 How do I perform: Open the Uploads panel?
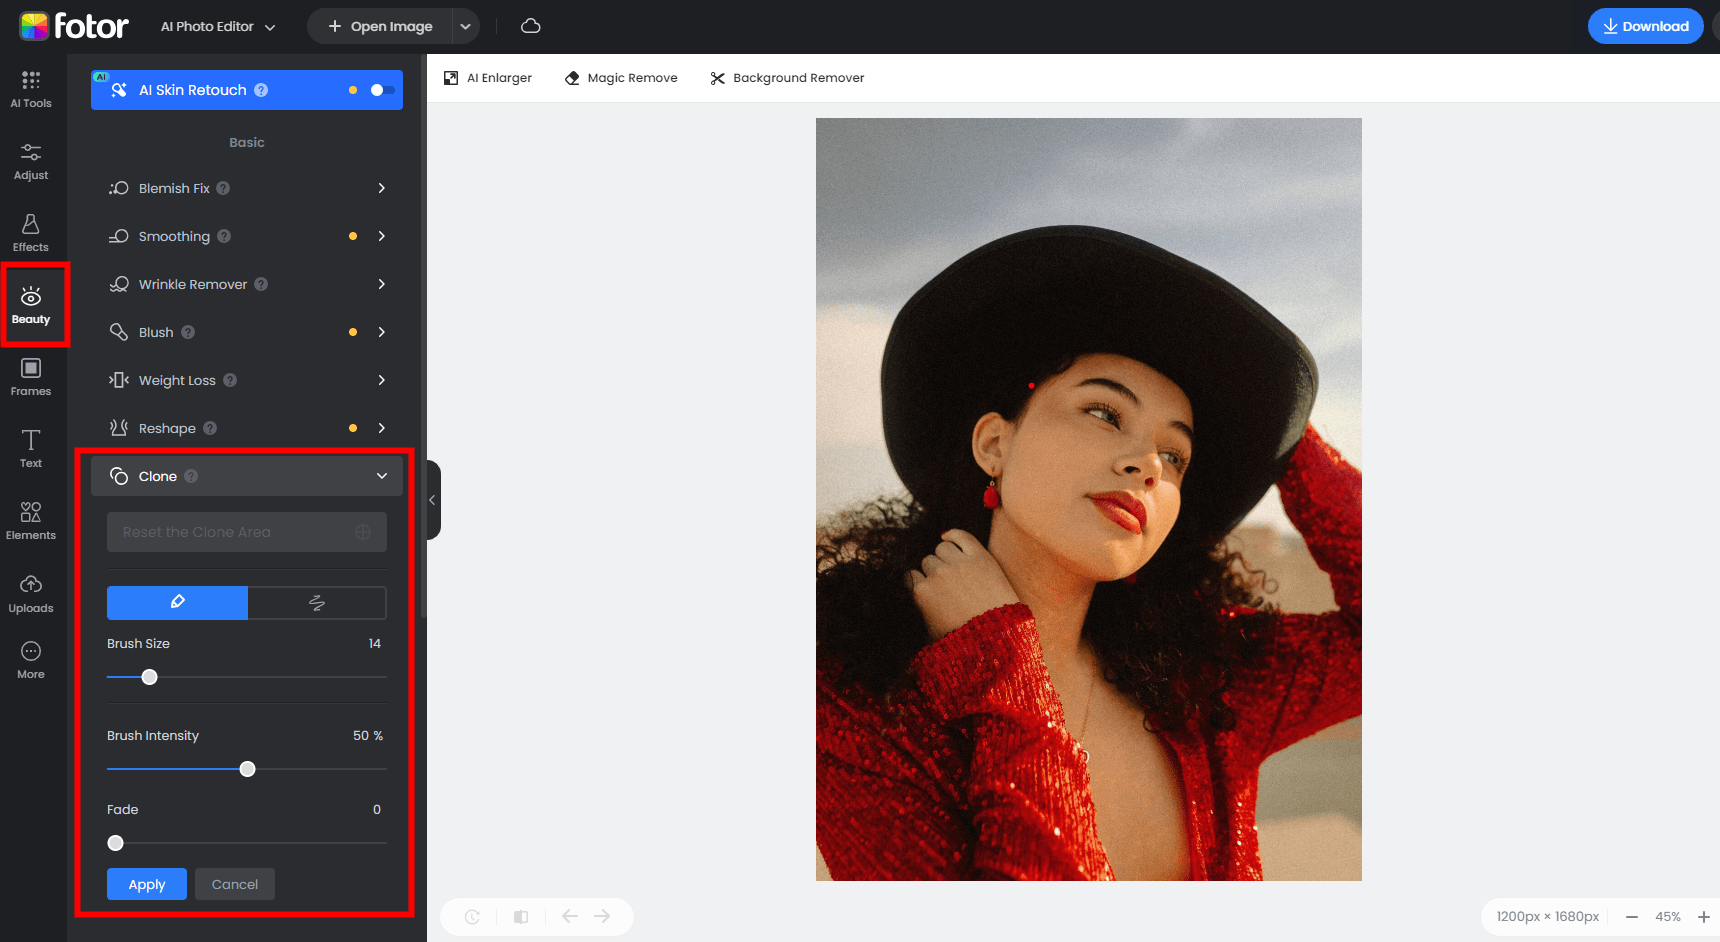pos(31,591)
